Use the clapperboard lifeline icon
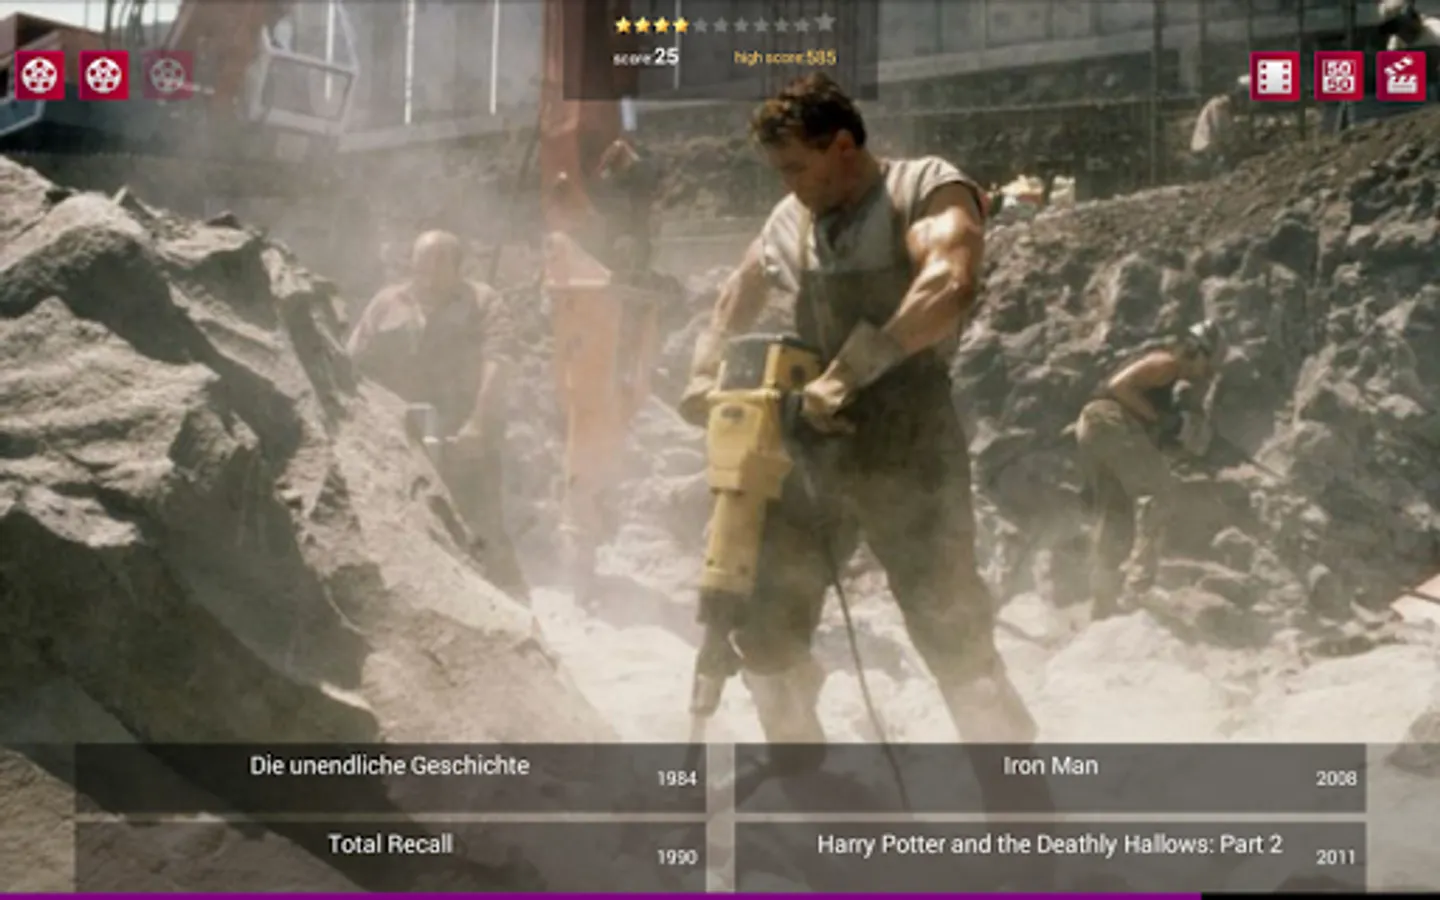This screenshot has height=900, width=1440. pos(1401,77)
